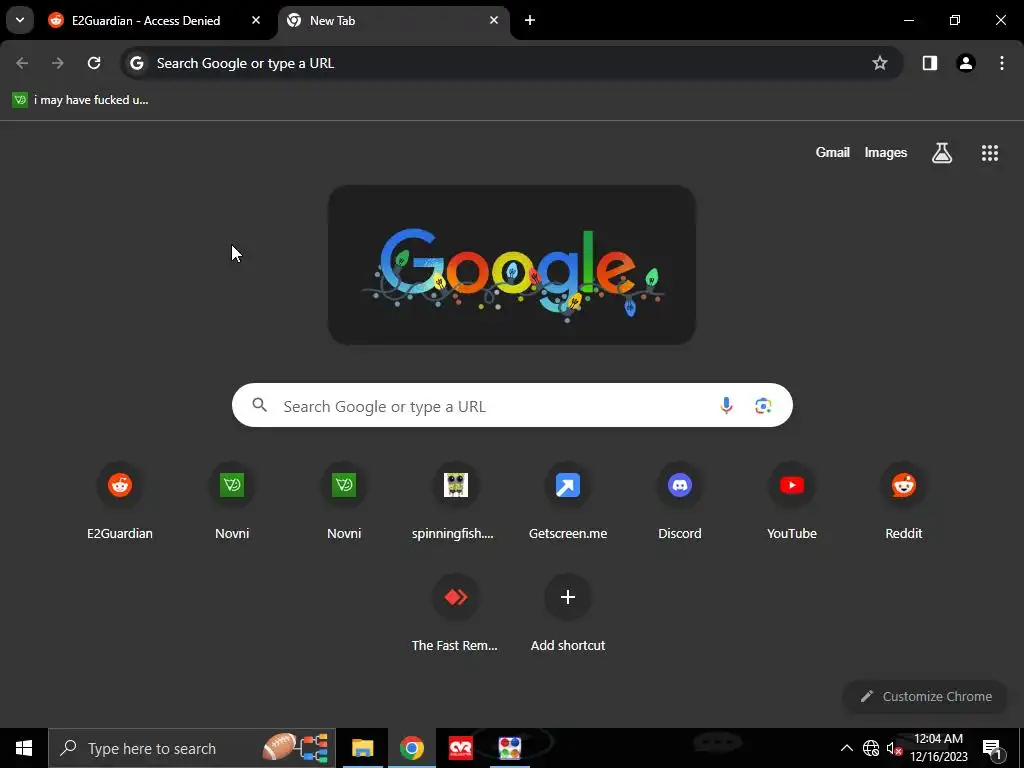This screenshot has width=1024, height=768.
Task: Open the YouTube shortcut
Action: pos(792,502)
